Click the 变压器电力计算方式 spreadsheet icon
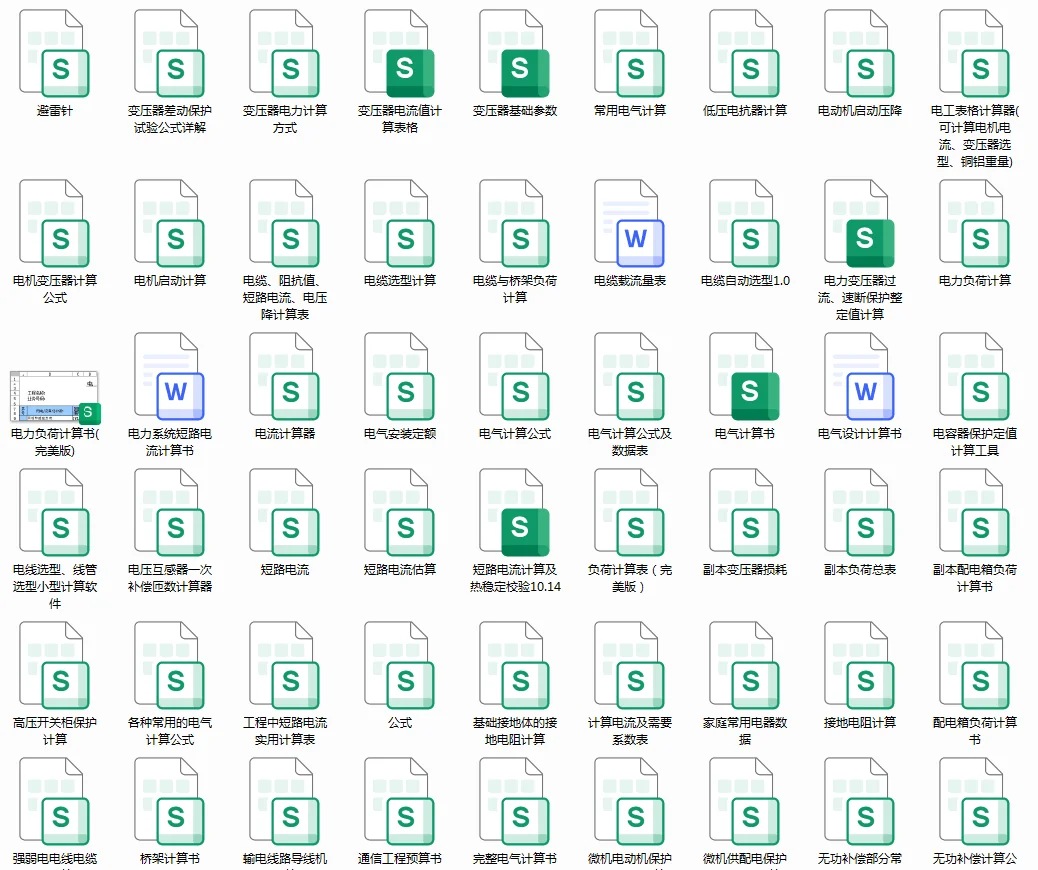1038x870 pixels. pos(285,54)
